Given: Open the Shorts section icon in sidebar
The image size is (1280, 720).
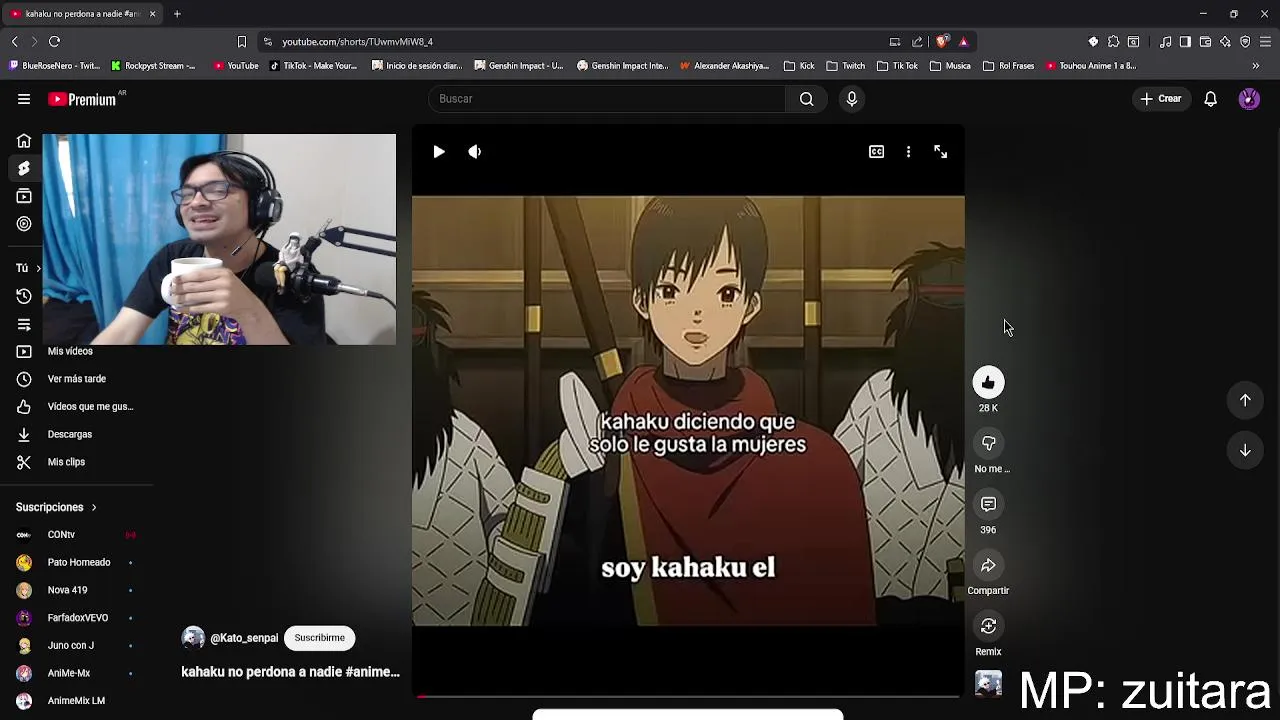Looking at the screenshot, I should 24,168.
